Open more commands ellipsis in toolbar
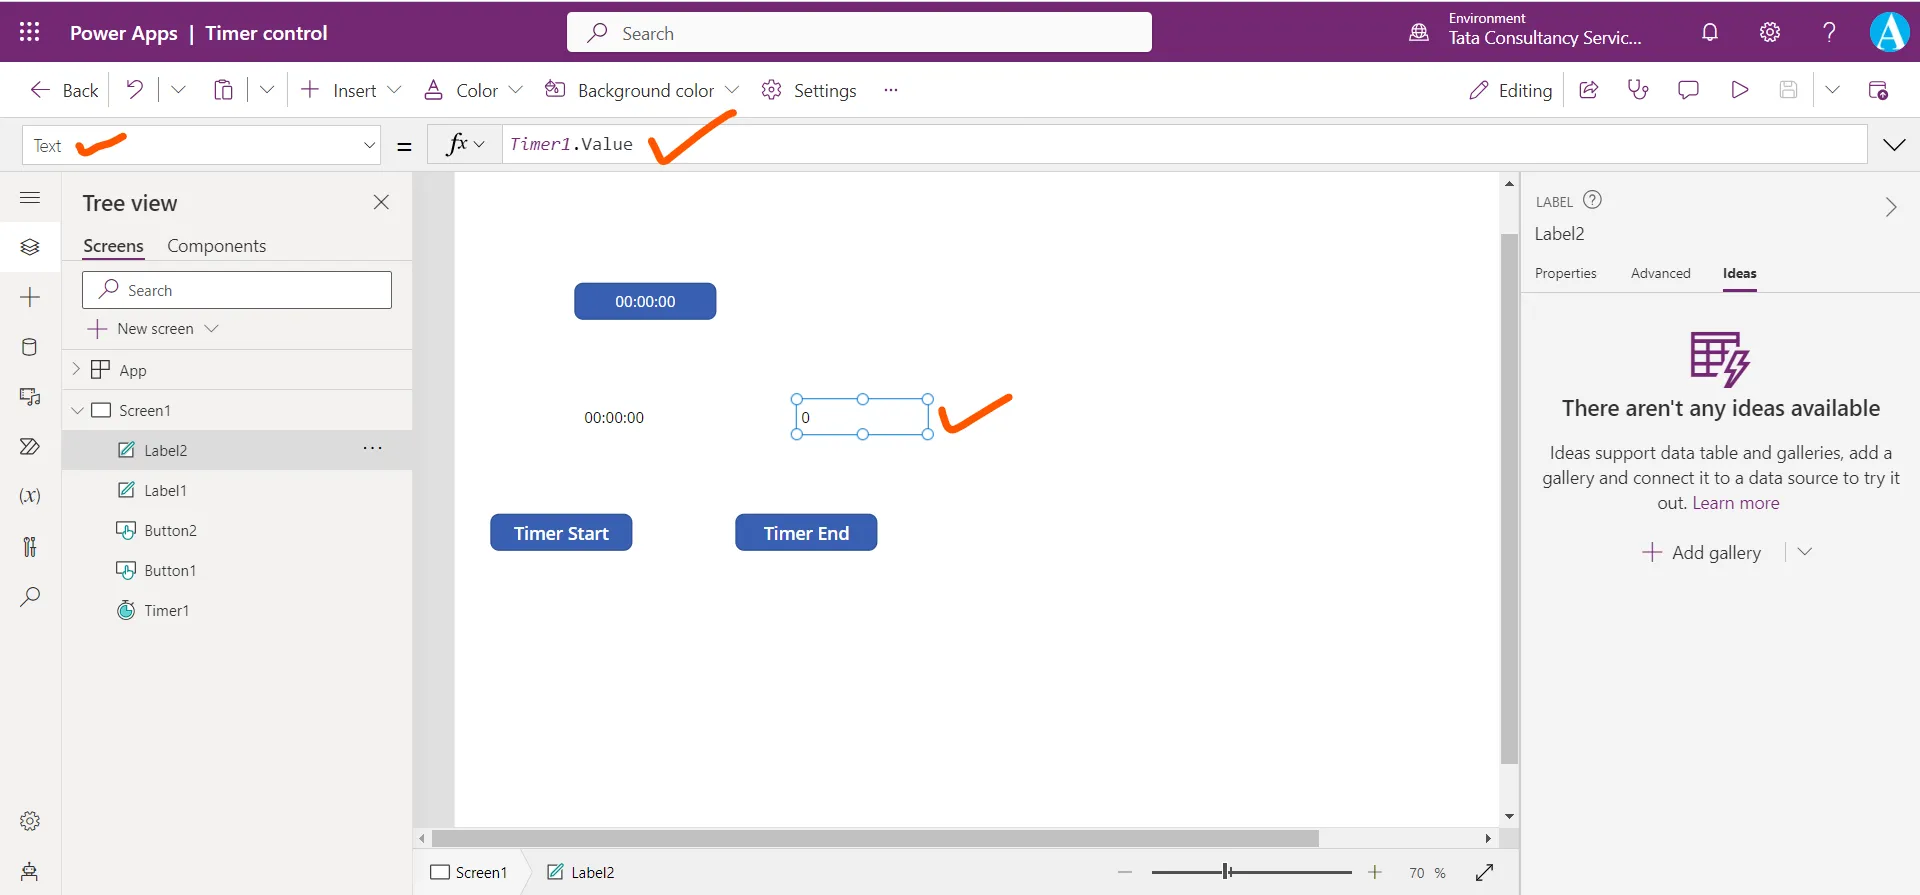This screenshot has width=1920, height=895. (891, 90)
